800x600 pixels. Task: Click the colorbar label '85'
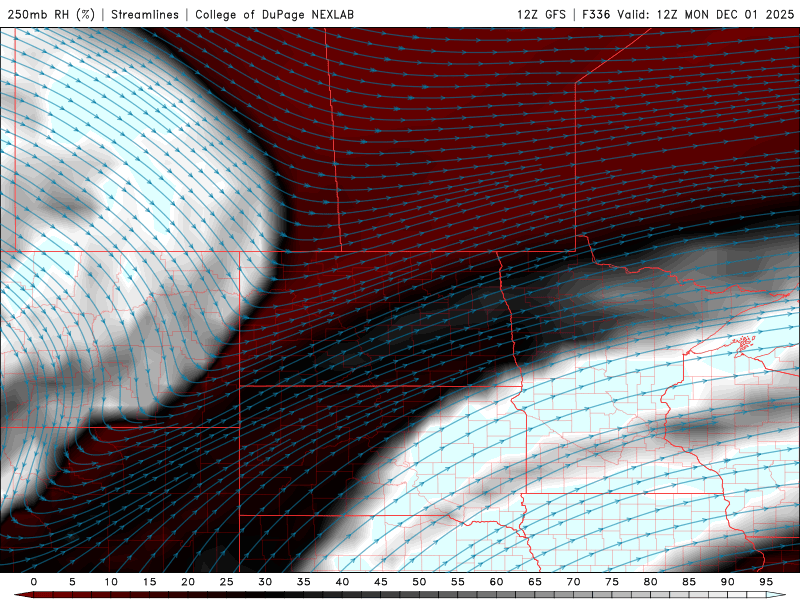[689, 582]
